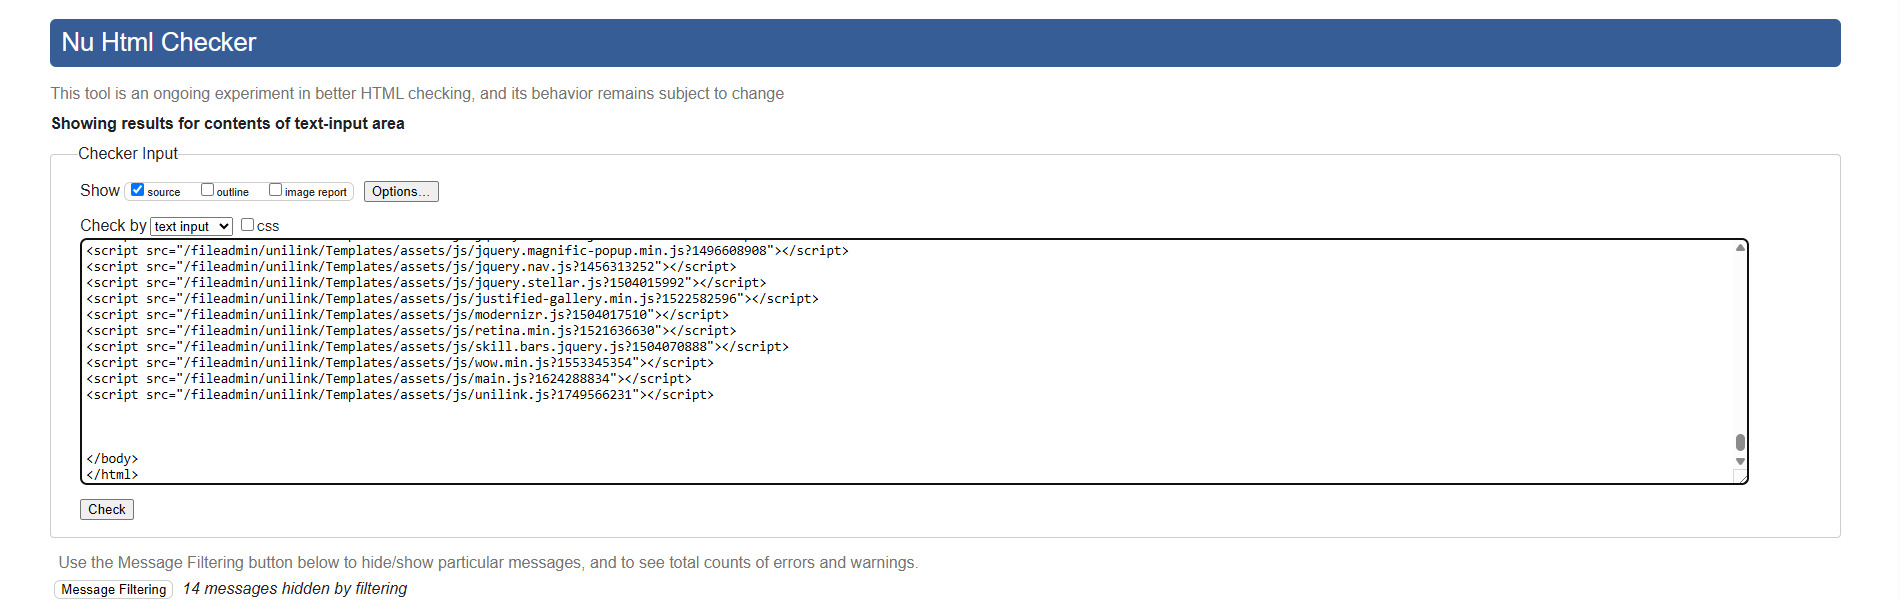1900x600 pixels.
Task: Click the 'Showing results for contents' heading
Action: 228,124
